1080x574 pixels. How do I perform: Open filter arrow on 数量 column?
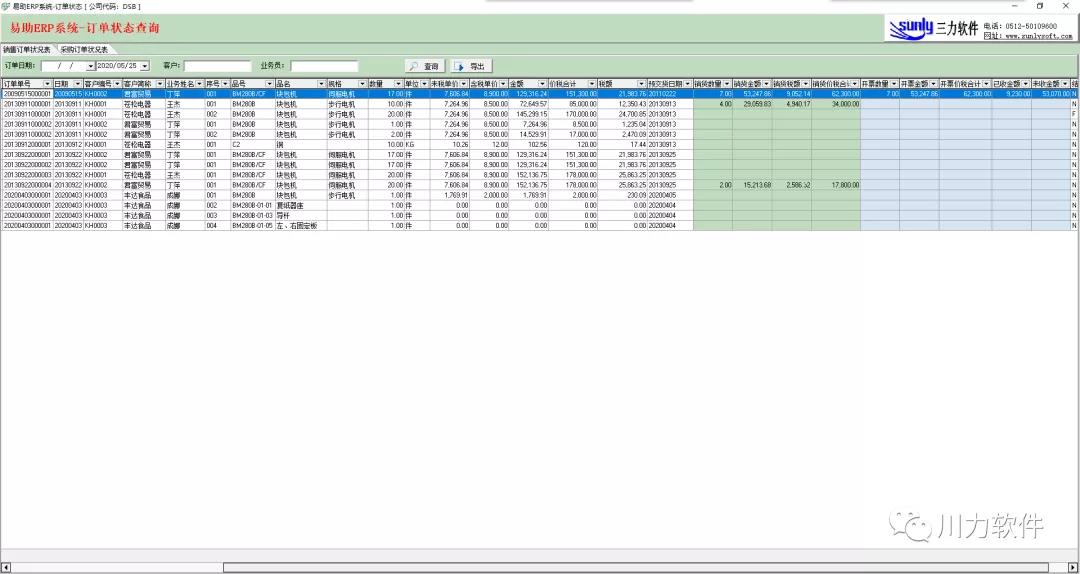point(398,84)
